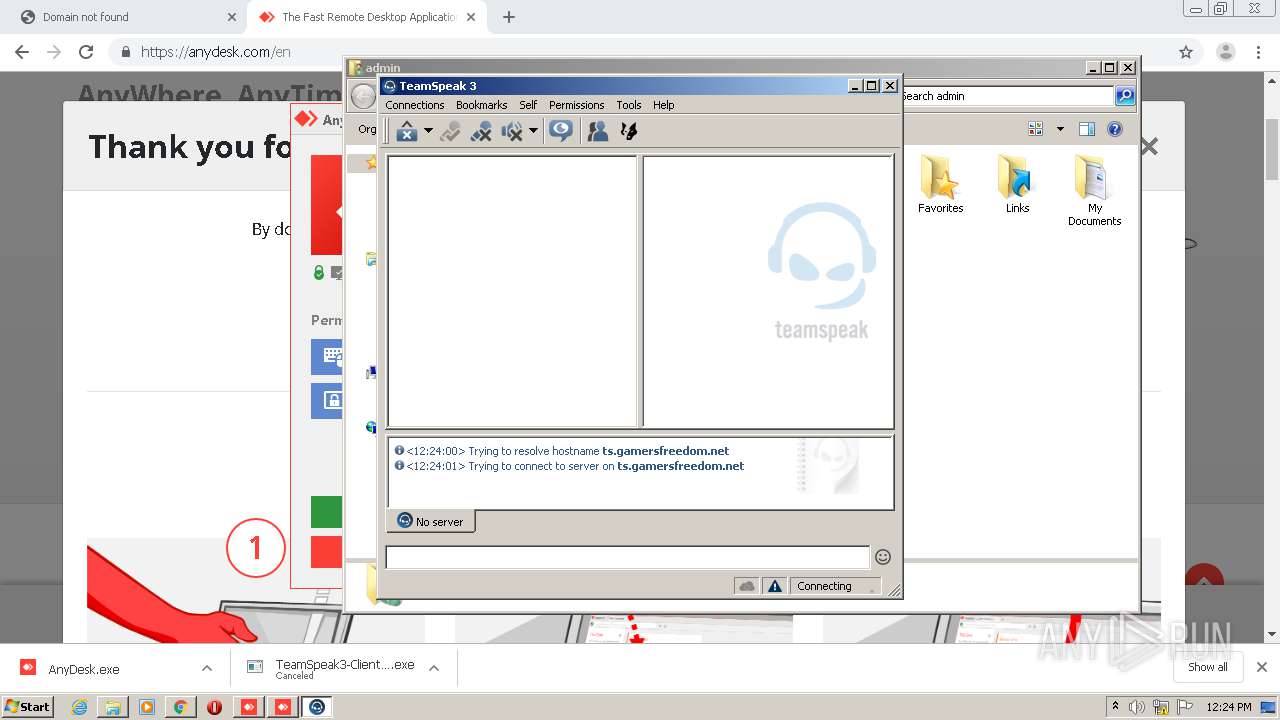
Task: Click the change view icon in Explorer
Action: pyautogui.click(x=1035, y=129)
